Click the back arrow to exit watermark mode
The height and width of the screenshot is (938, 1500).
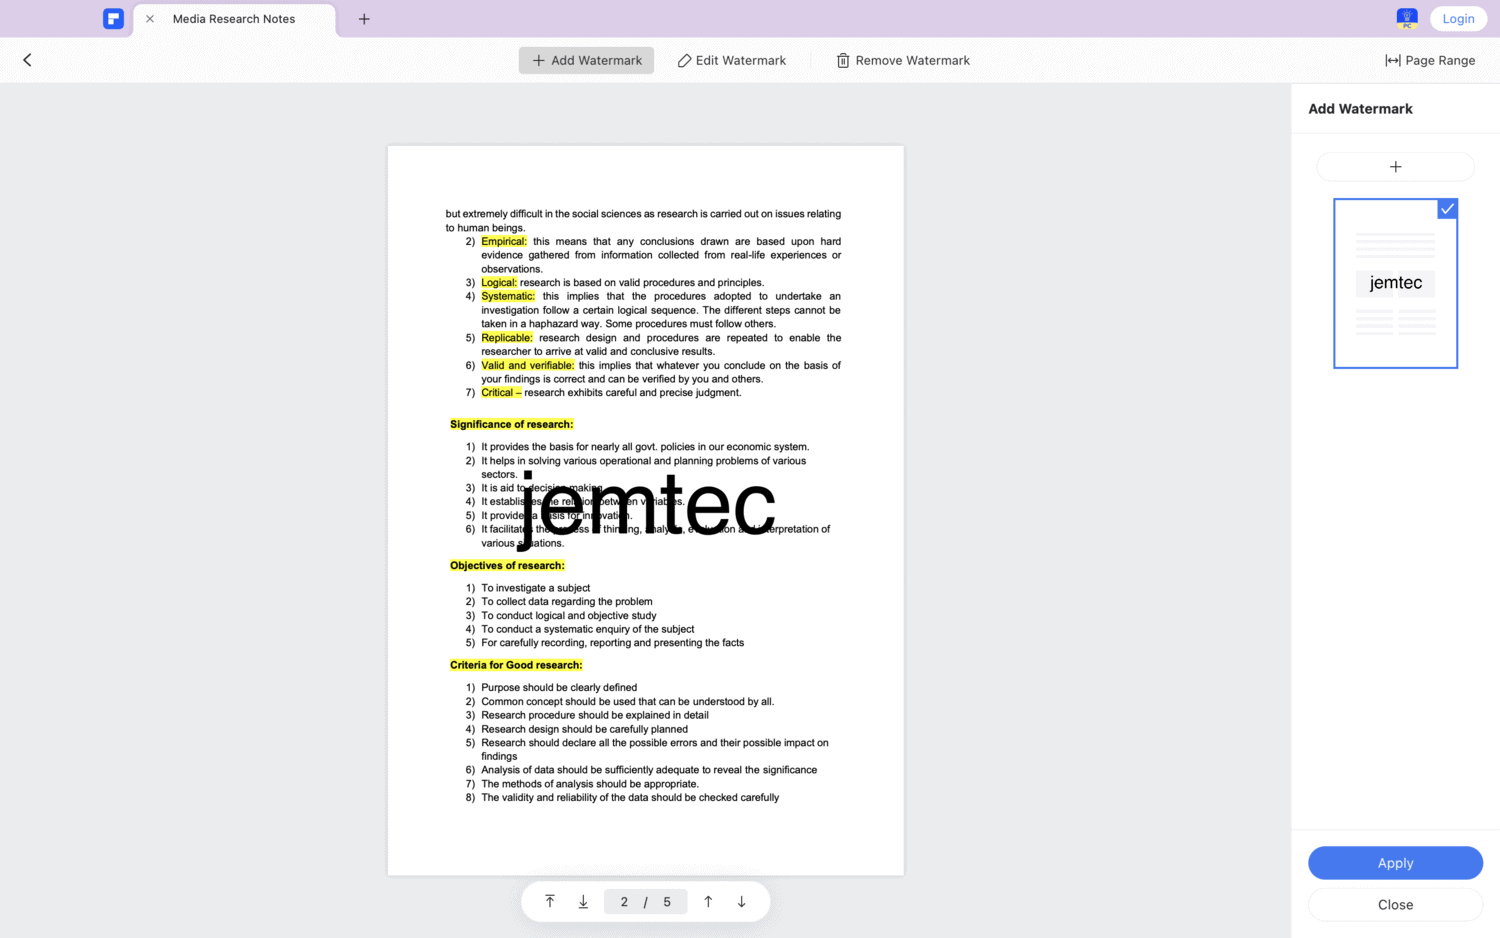click(x=27, y=60)
